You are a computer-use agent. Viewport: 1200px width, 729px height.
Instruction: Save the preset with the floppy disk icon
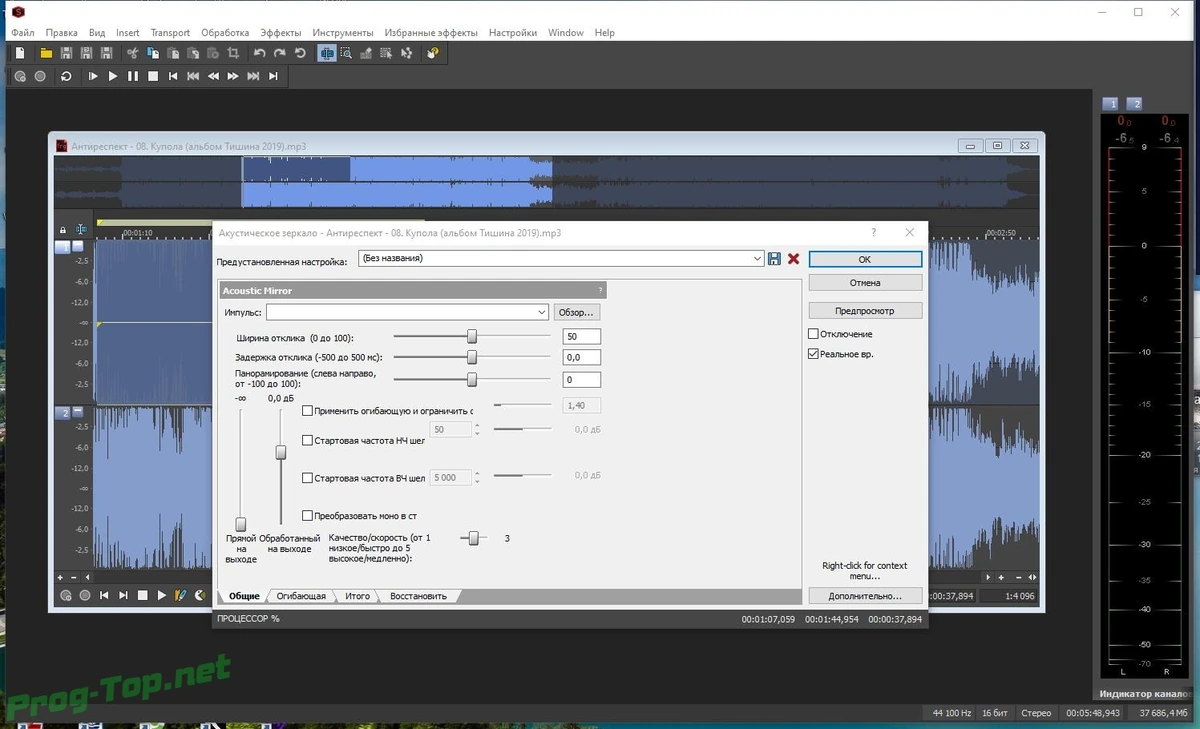pos(774,258)
